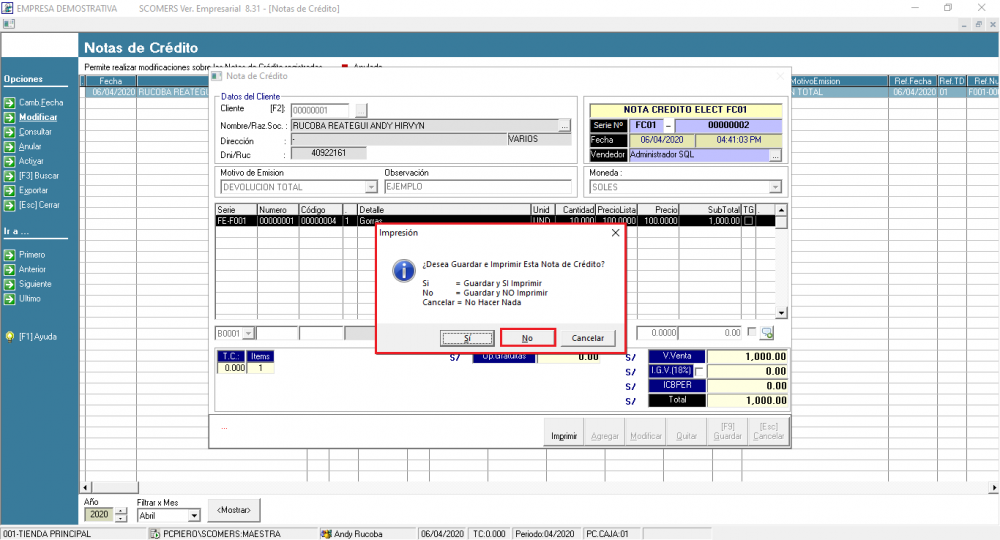Click the Primero navigation arrow icon

coord(10,255)
